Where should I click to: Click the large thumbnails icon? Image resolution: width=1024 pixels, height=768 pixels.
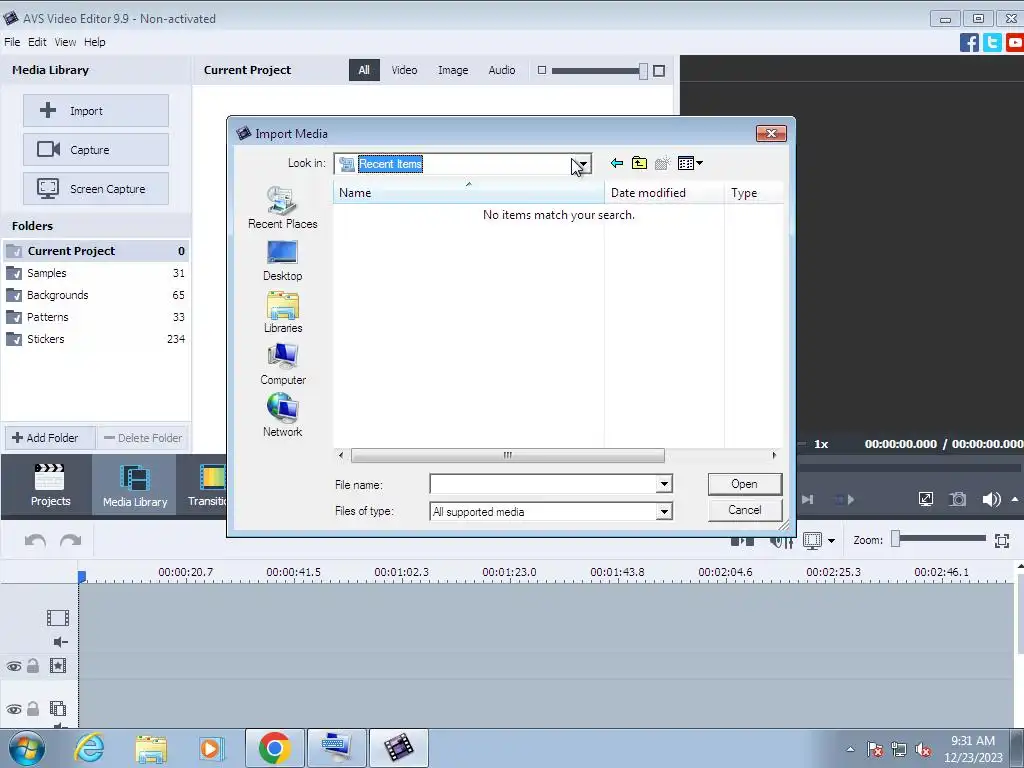click(x=659, y=71)
